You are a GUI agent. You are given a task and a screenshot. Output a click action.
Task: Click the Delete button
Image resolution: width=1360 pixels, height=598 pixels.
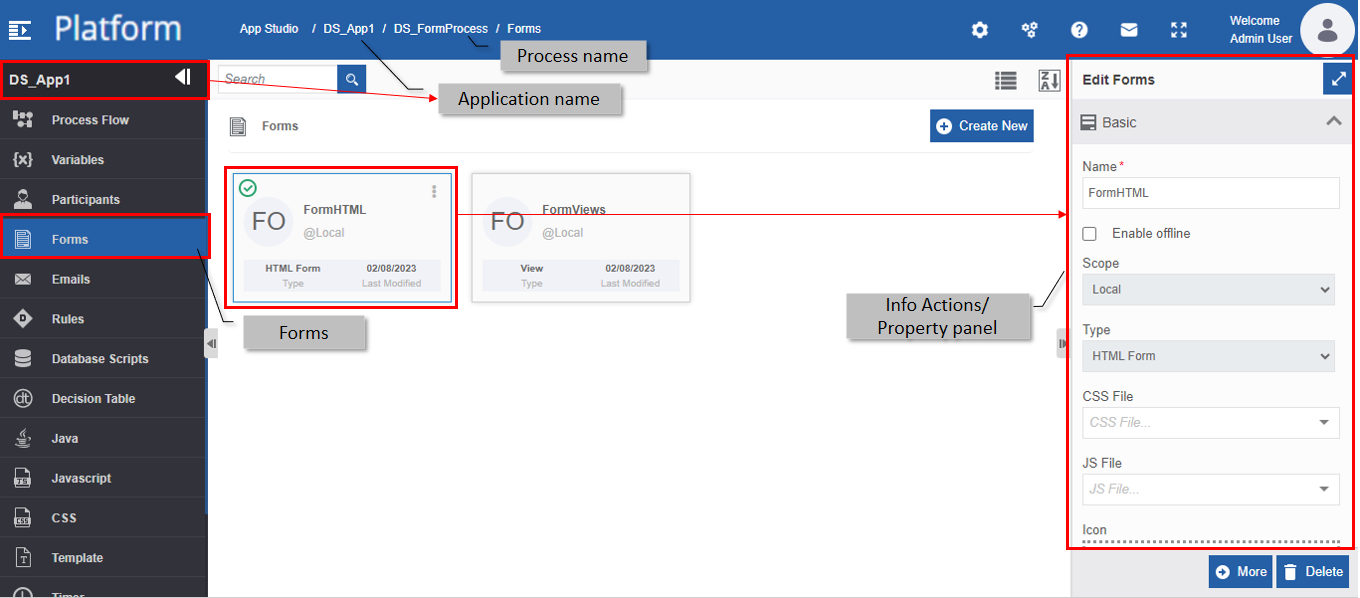coord(1312,572)
